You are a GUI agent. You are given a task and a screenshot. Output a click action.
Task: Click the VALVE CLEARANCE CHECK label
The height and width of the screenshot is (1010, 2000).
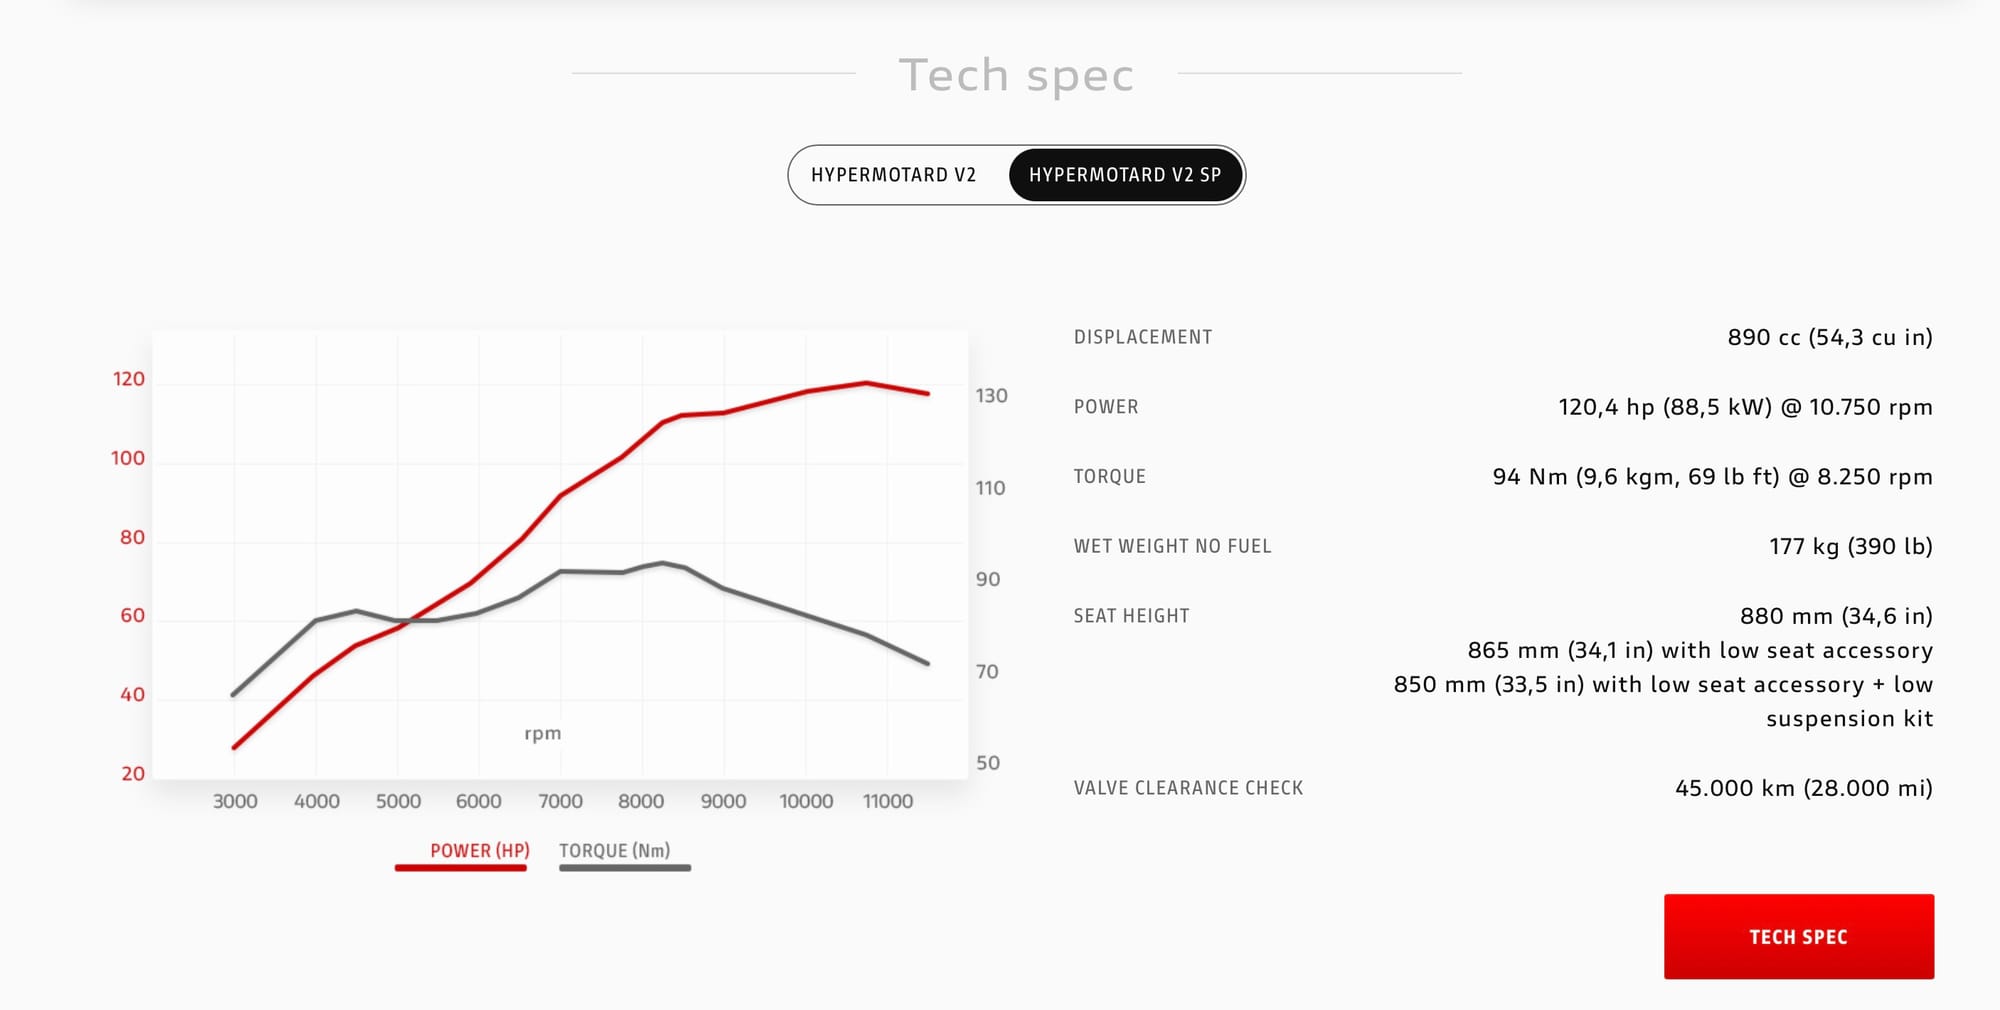[1188, 788]
